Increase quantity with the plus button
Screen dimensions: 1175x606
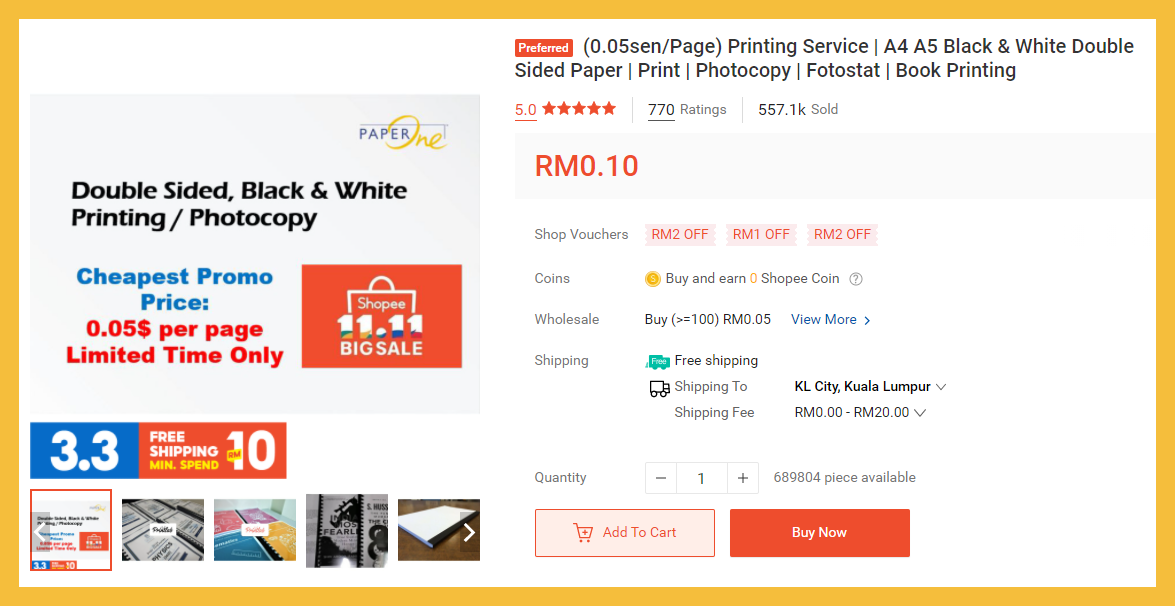coord(742,478)
